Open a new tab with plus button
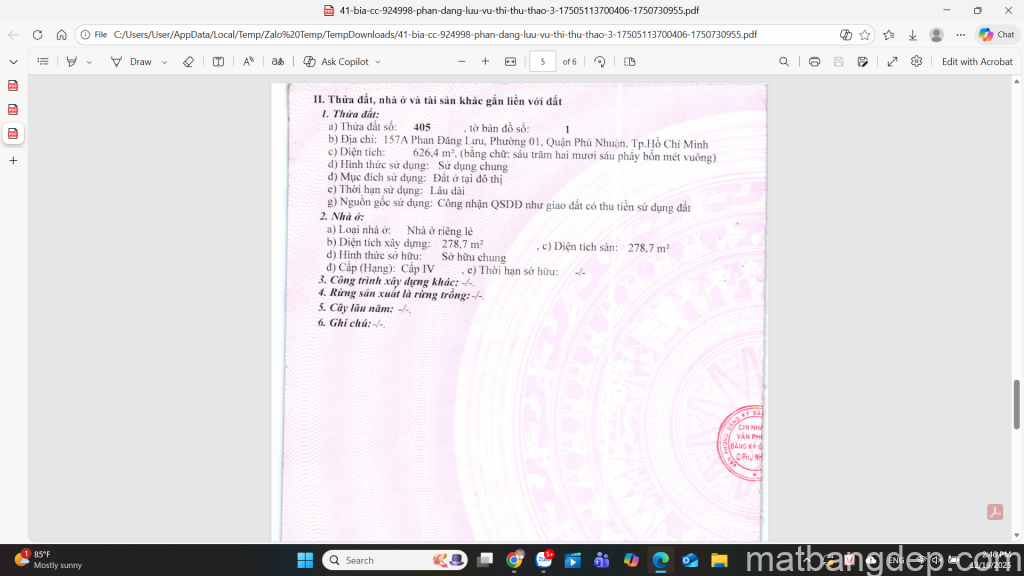The image size is (1024, 576). (13, 160)
